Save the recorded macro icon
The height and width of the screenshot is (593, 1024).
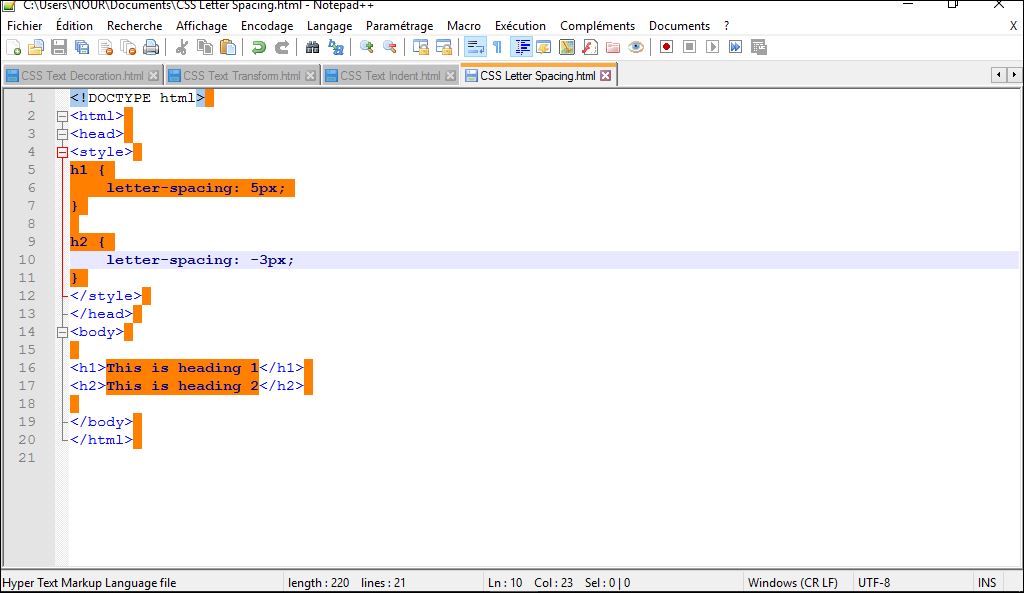point(759,47)
